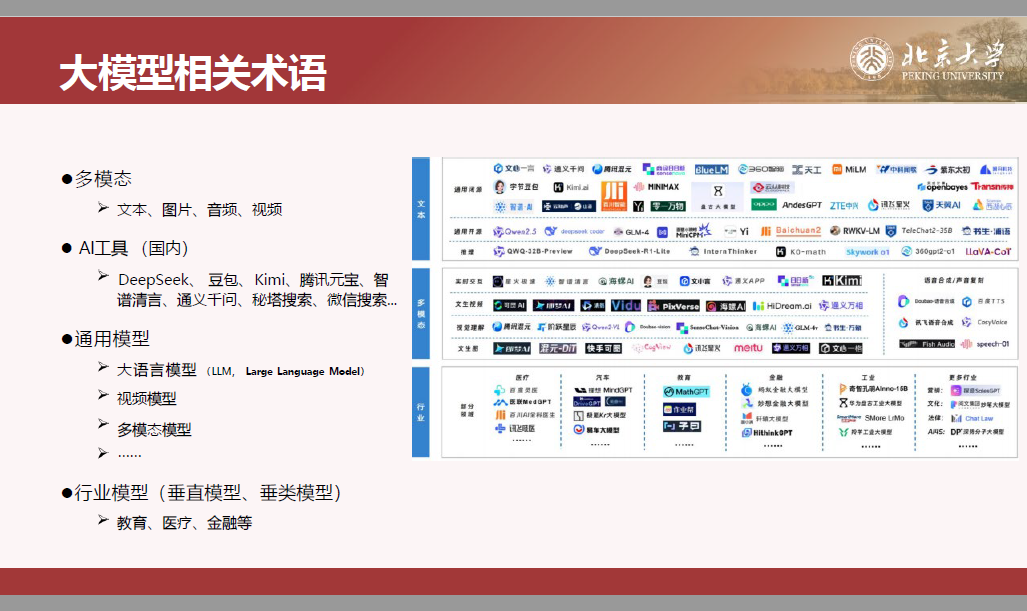Click the 通义千问 logo

coord(563,169)
